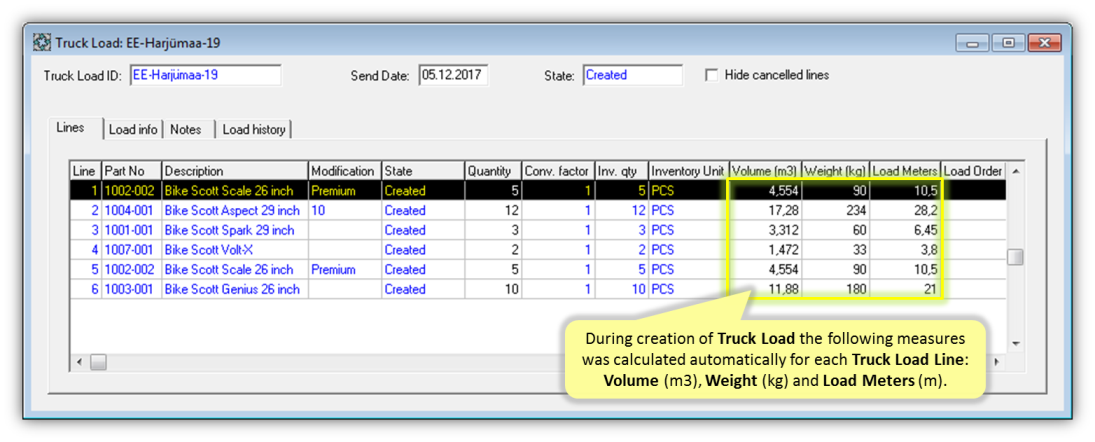This screenshot has height=442, width=1095.
Task: Enable Hide cancelled lines checkbox
Action: click(x=712, y=75)
